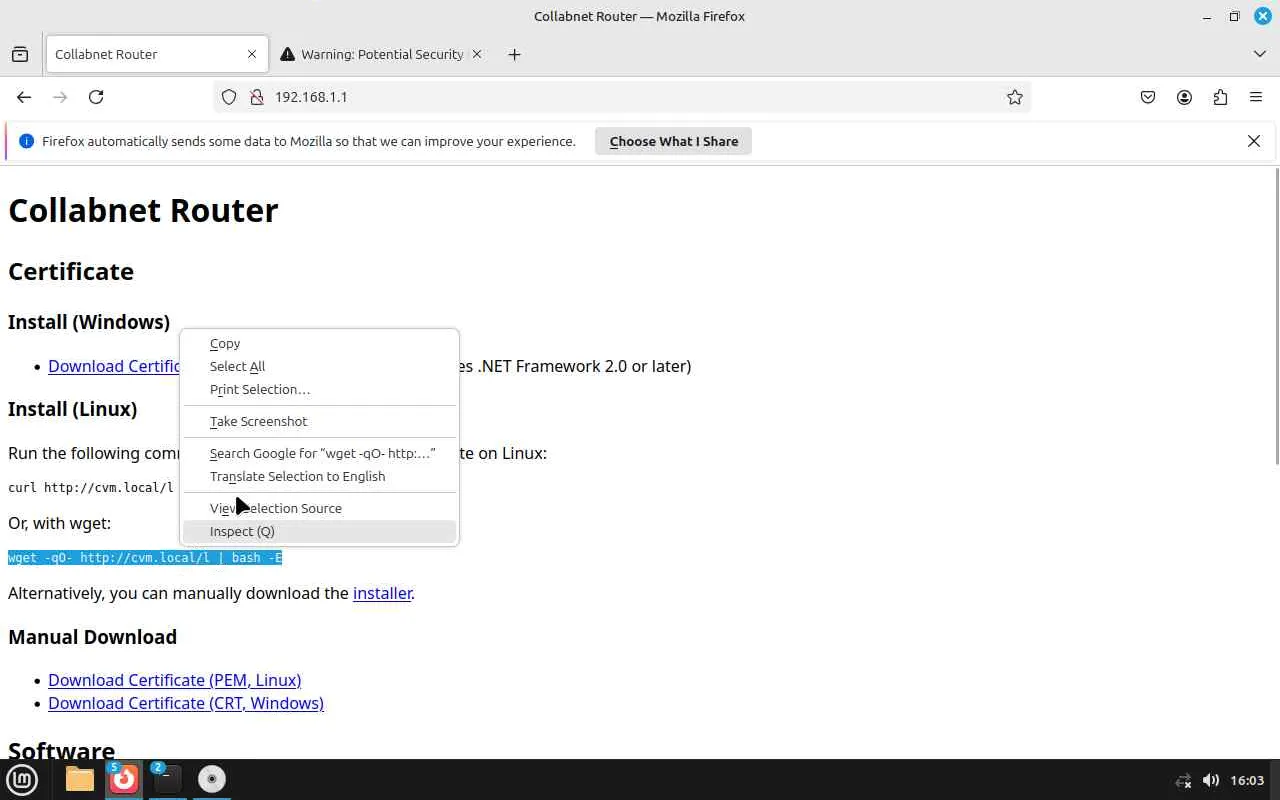The image size is (1280, 800).
Task: Choose Copy from the context menu
Action: point(319,343)
